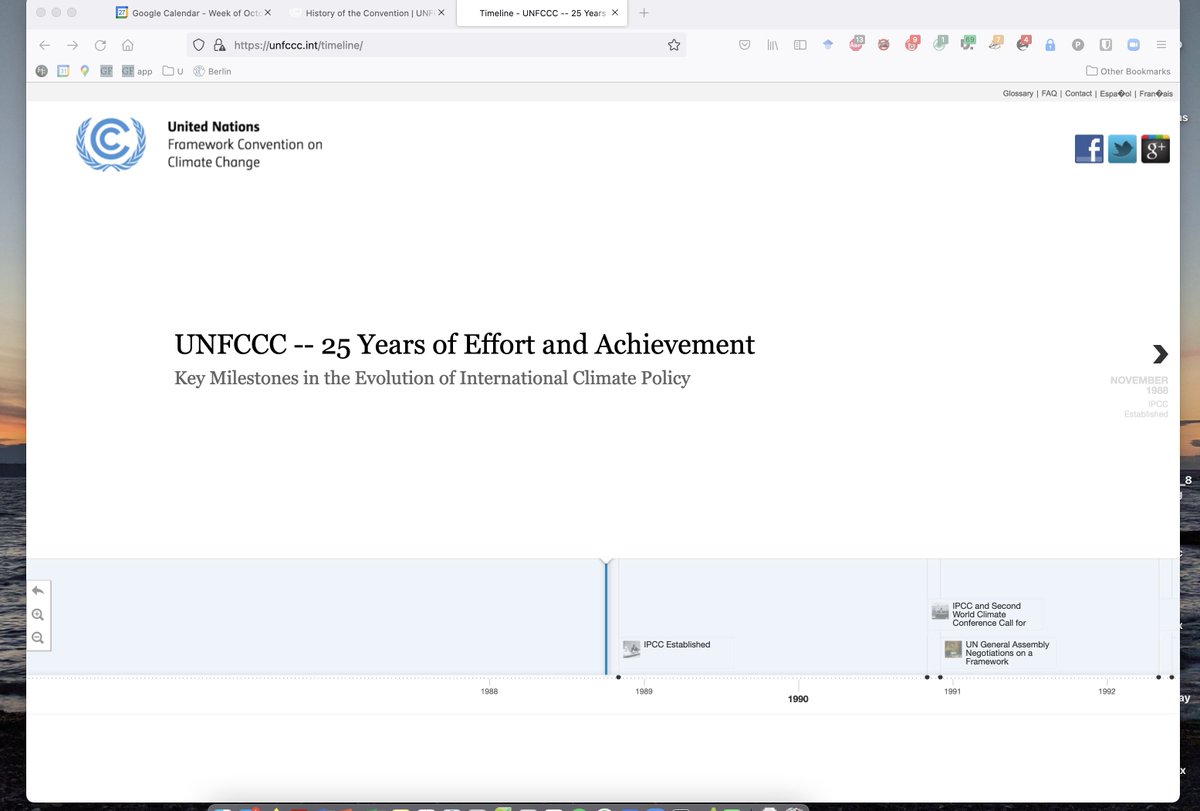Toggle the sidebar icon in toolbar

[x=800, y=45]
